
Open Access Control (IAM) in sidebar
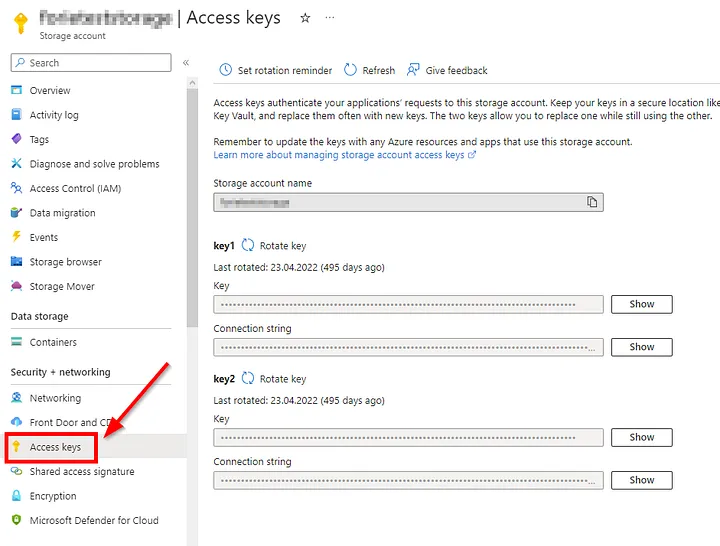[x=75, y=188]
